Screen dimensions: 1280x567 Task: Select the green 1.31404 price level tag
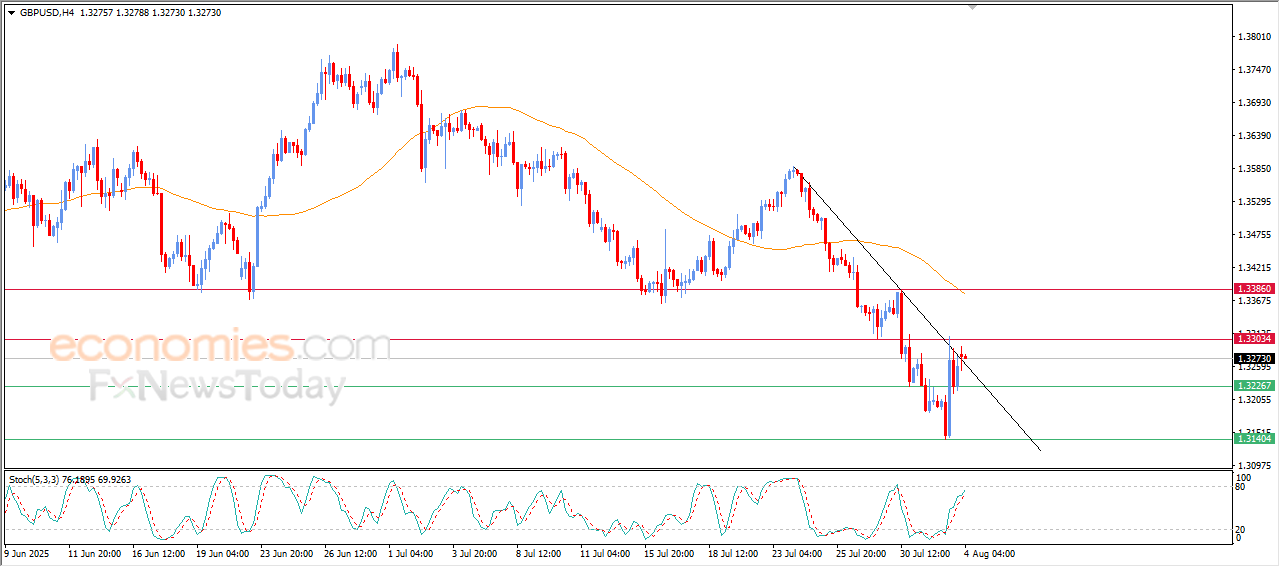1254,439
